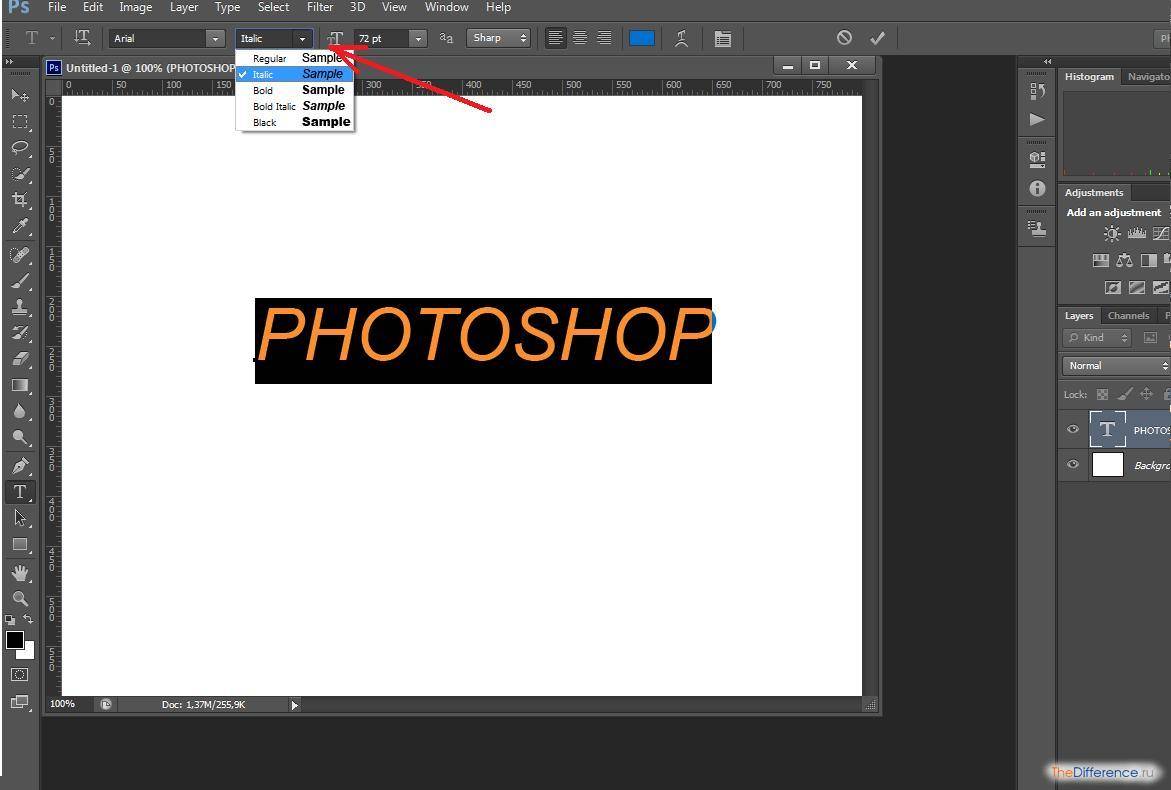
Task: Switch to the Channels tab
Action: [1128, 315]
